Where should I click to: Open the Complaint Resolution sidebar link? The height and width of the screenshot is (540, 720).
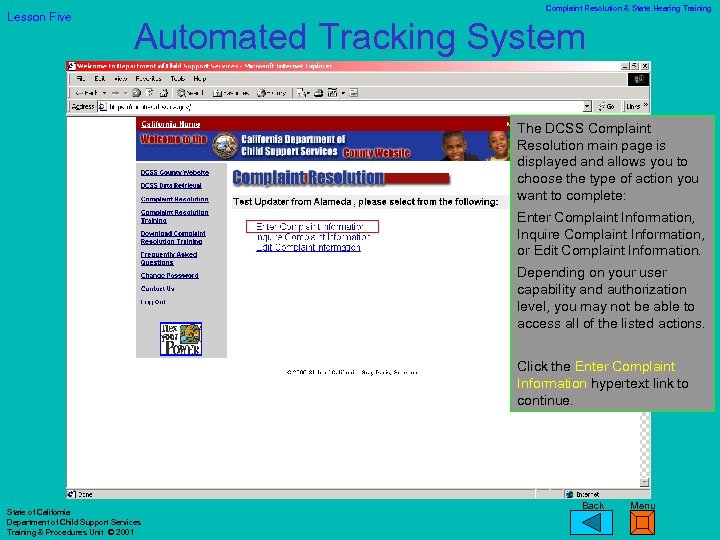174,199
